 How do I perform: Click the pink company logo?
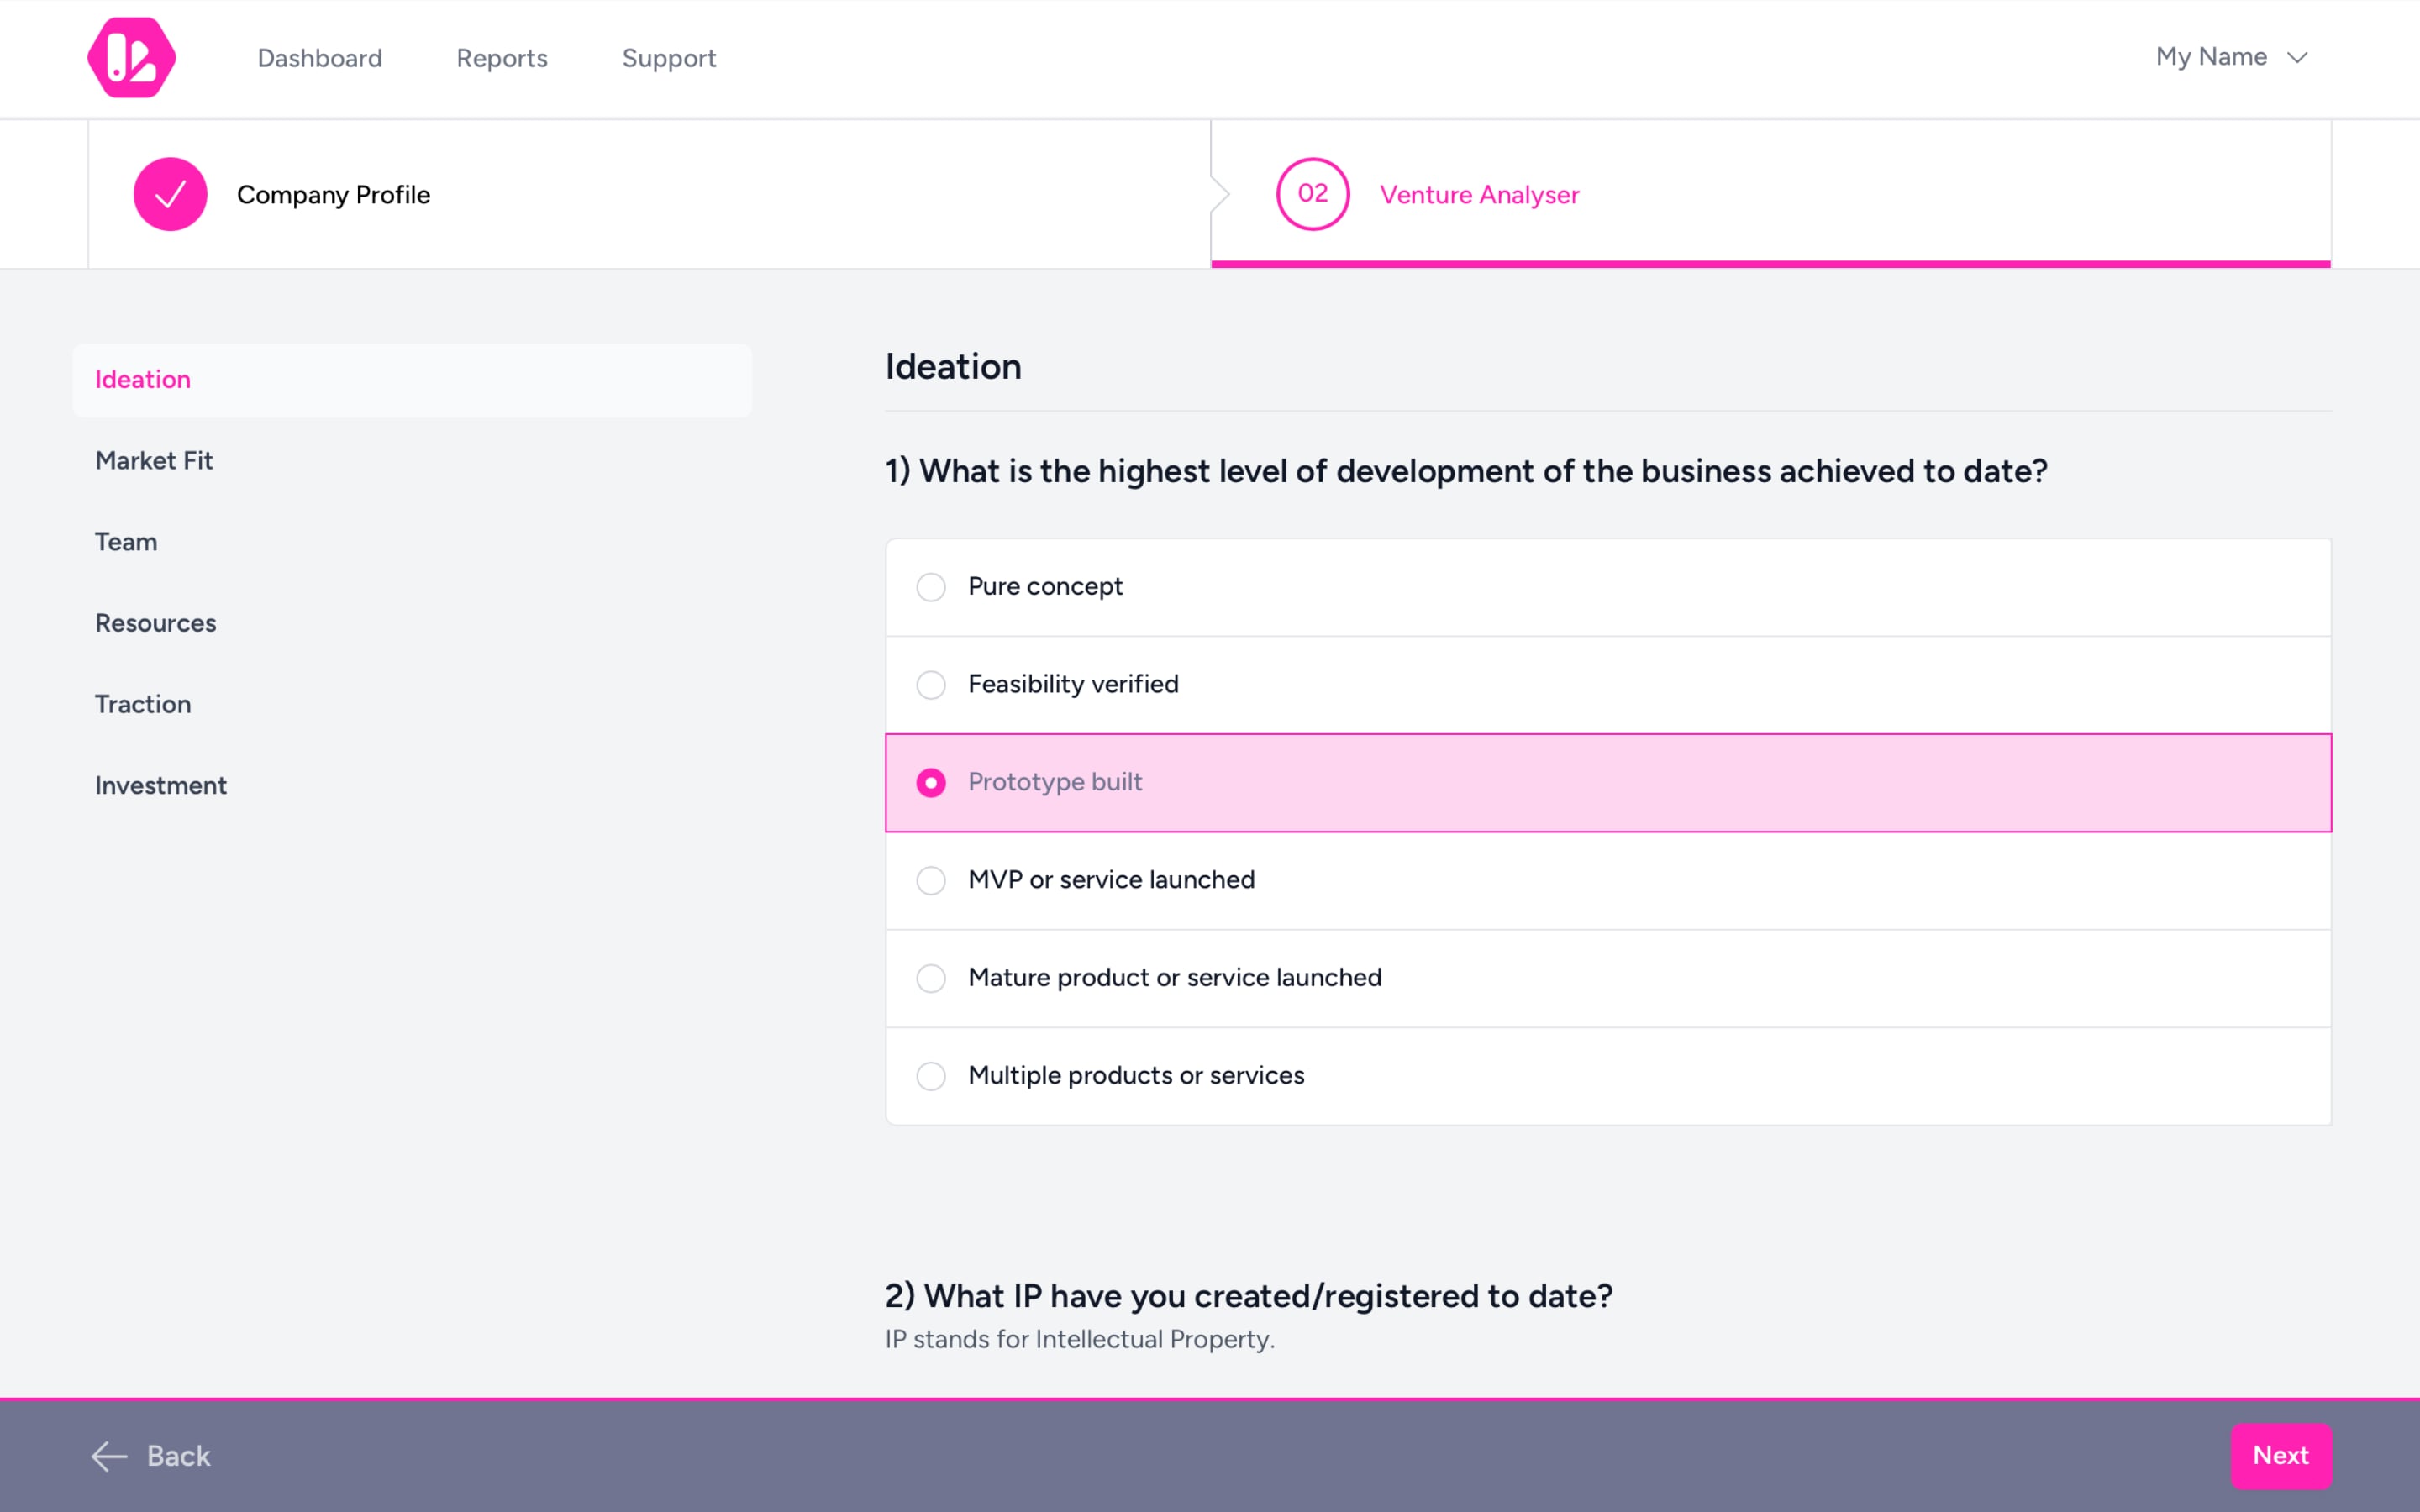pos(130,57)
